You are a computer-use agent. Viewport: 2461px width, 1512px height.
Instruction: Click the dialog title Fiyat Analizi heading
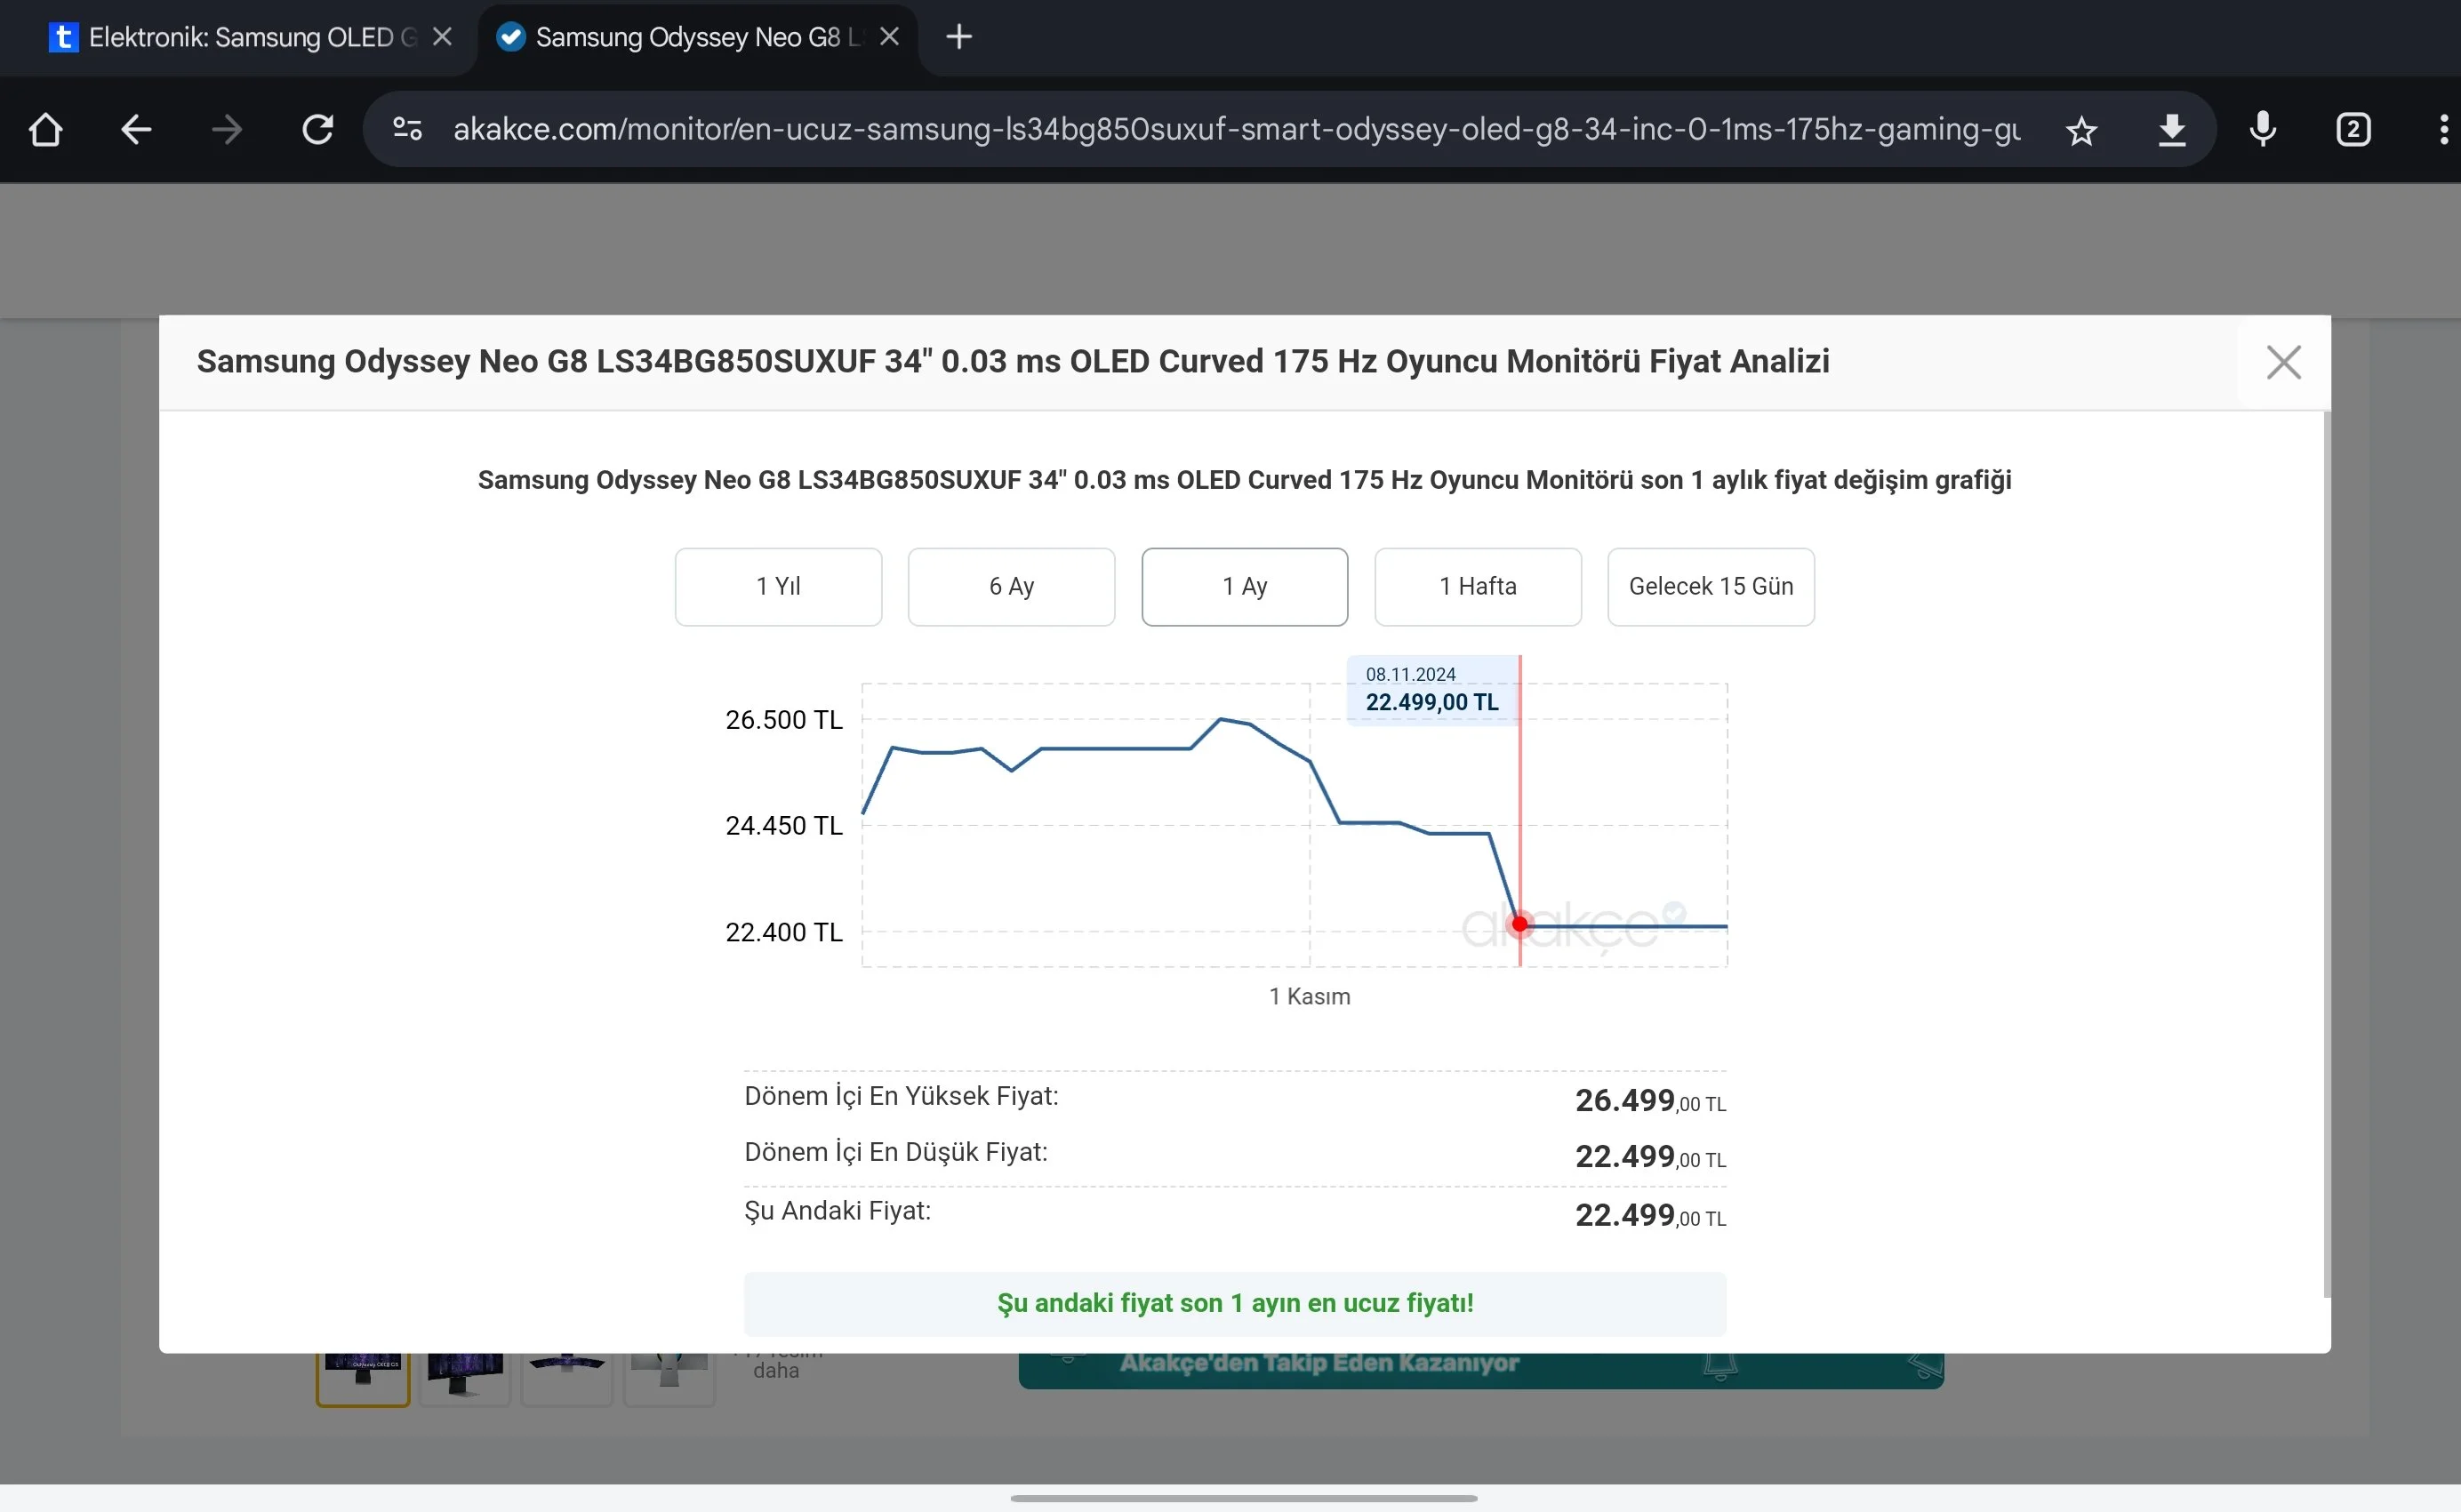[1013, 362]
